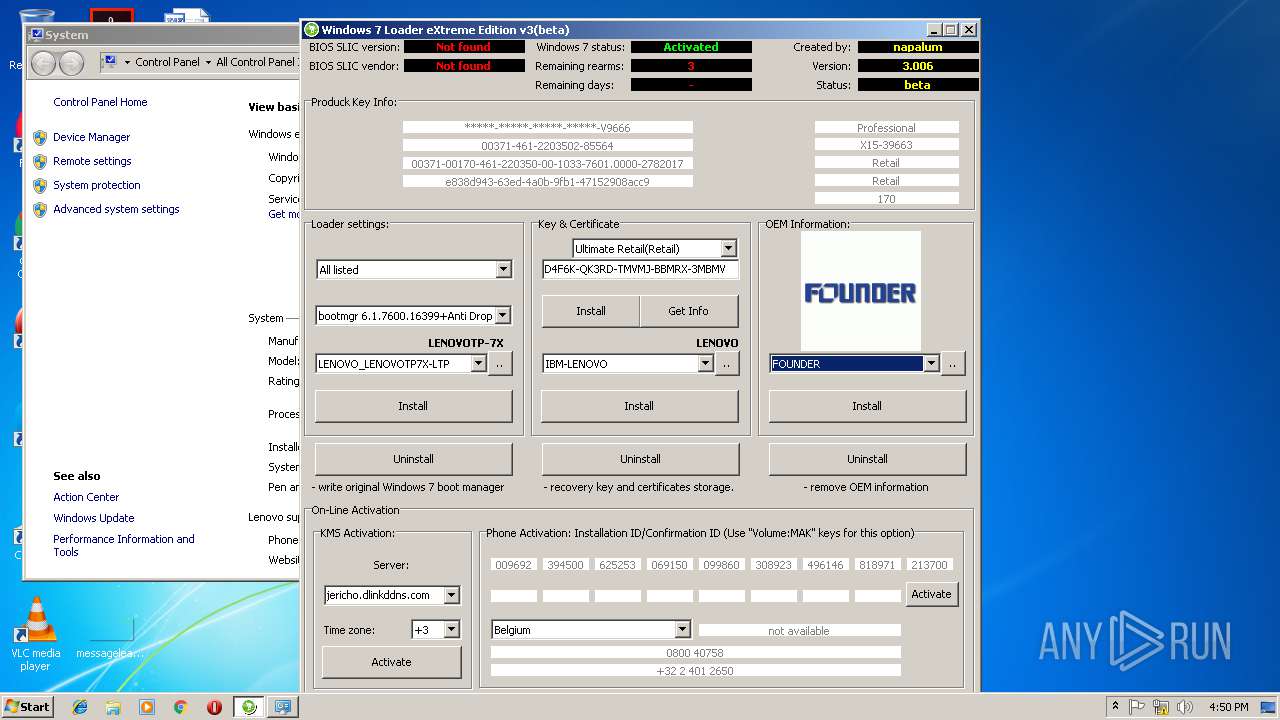Show hidden tray icons arrow
The height and width of the screenshot is (720, 1280).
[x=1115, y=707]
